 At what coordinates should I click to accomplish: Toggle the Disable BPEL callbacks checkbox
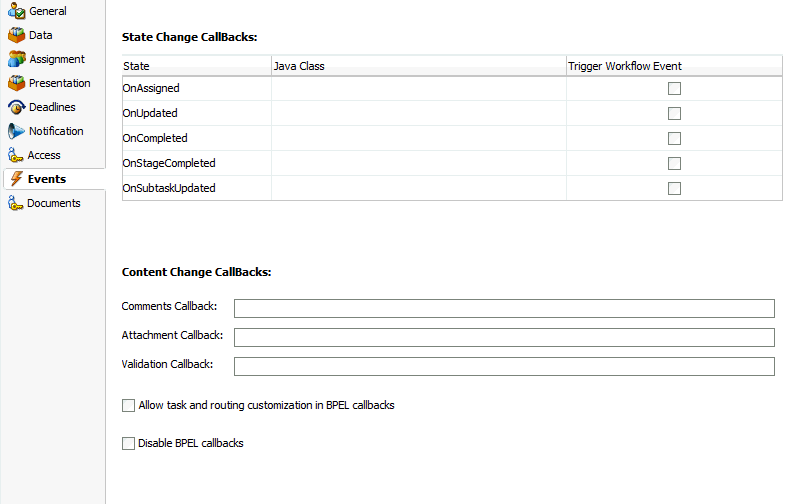(128, 444)
